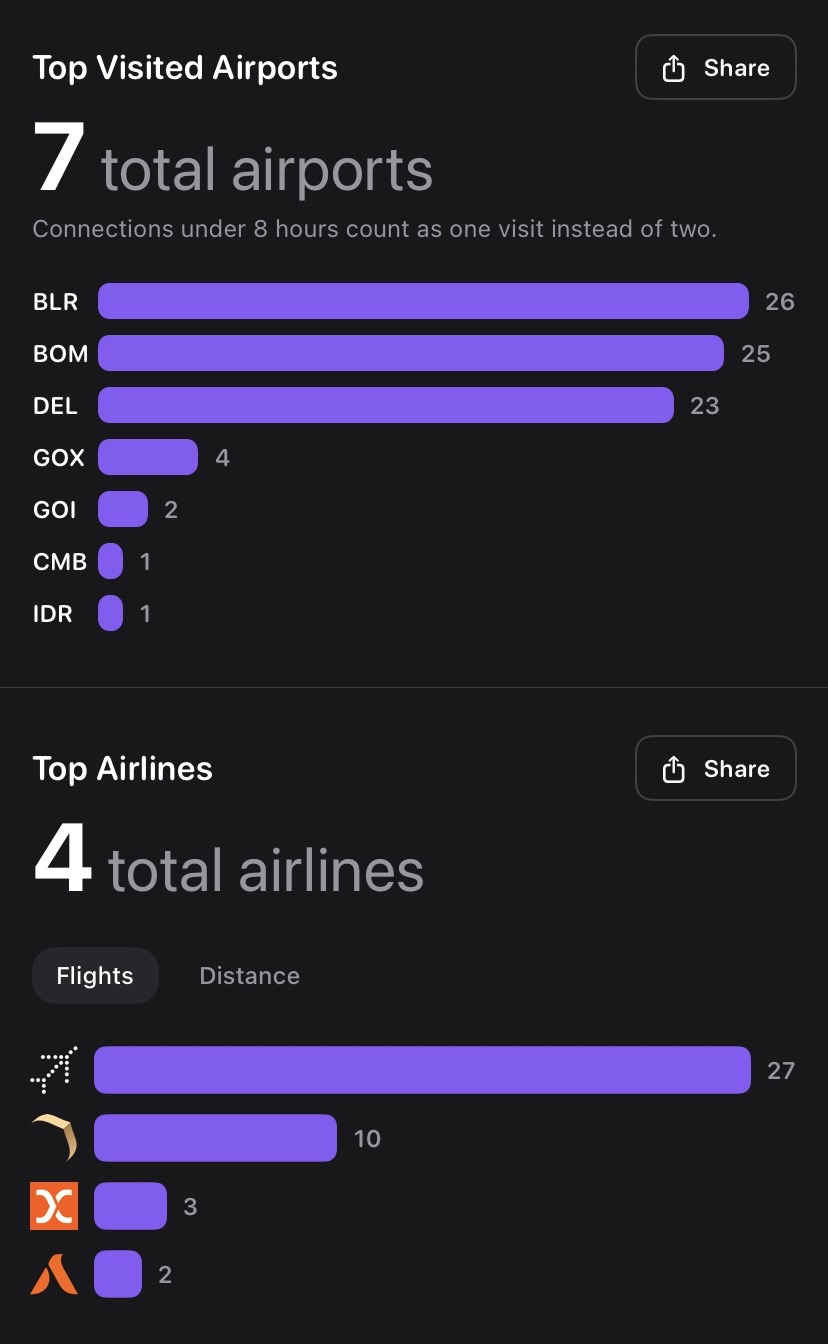
Task: Tap share icon in Top Airlines section
Action: click(x=674, y=769)
